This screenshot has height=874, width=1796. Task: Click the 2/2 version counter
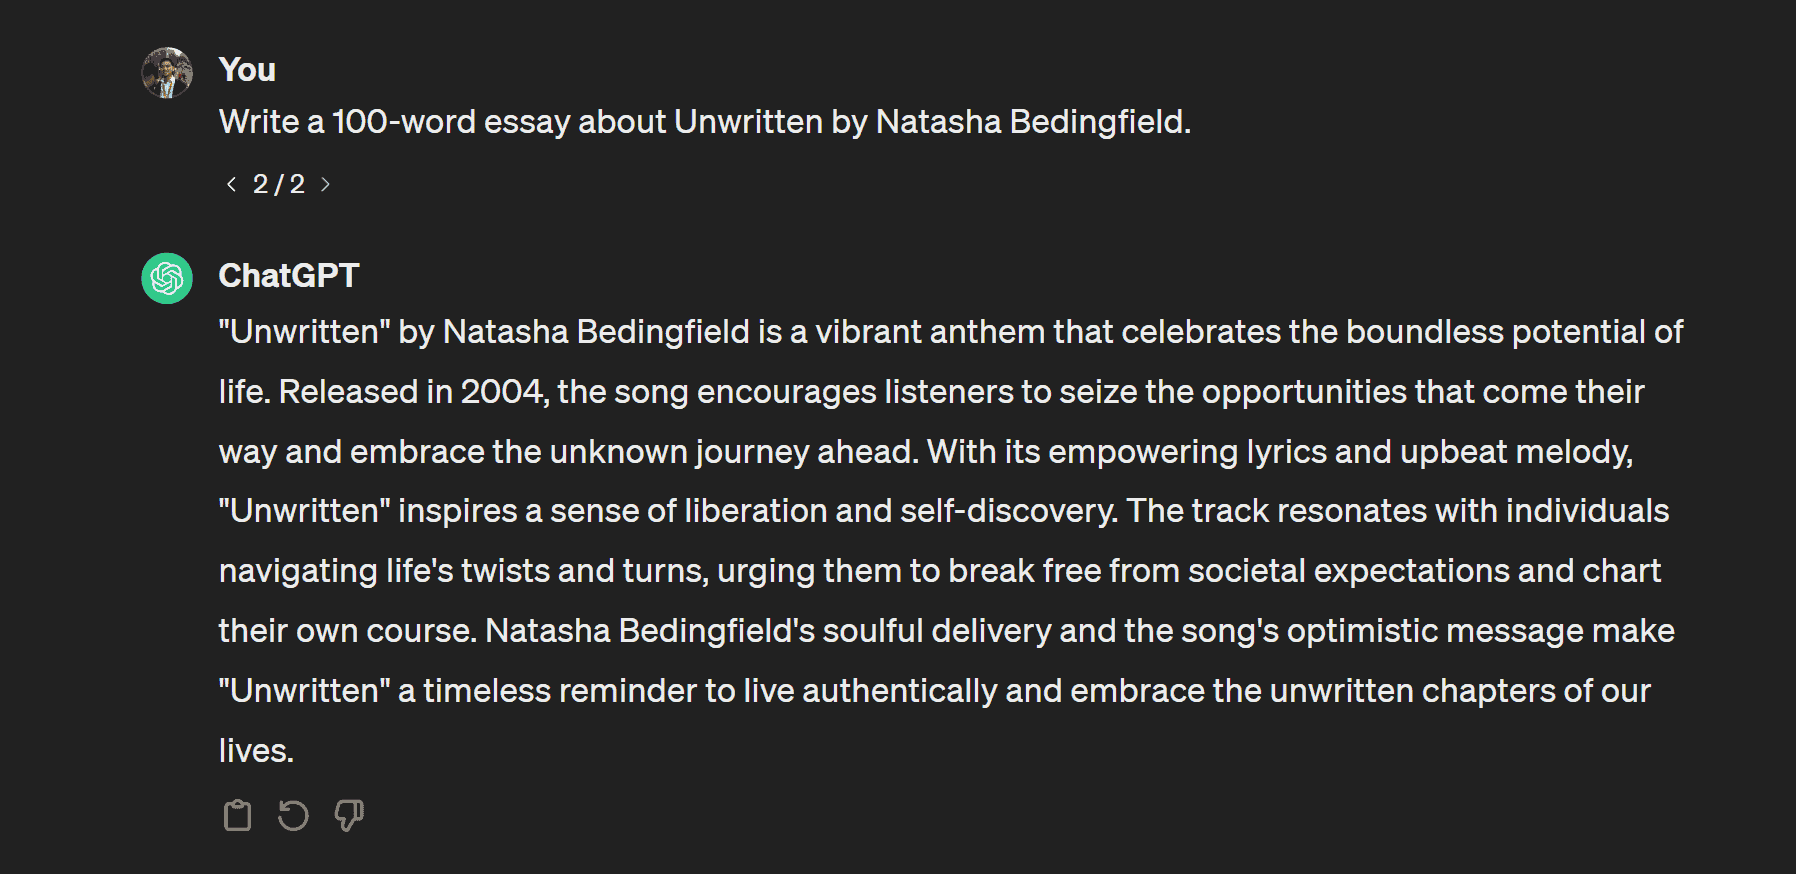coord(278,184)
